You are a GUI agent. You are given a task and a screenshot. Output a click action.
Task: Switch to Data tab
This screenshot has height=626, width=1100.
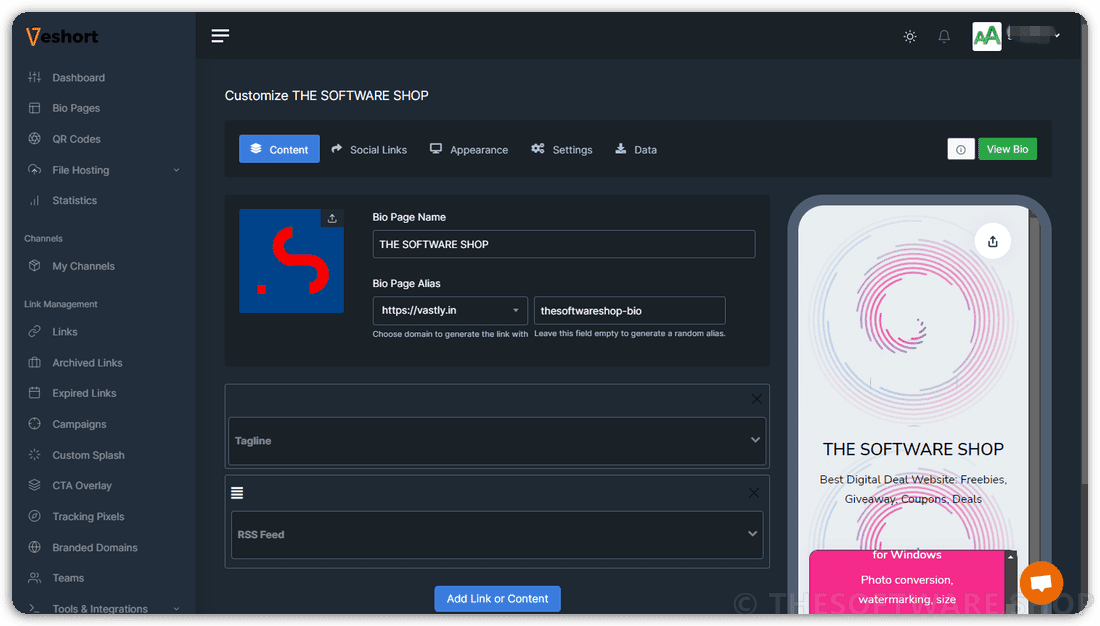pyautogui.click(x=636, y=149)
